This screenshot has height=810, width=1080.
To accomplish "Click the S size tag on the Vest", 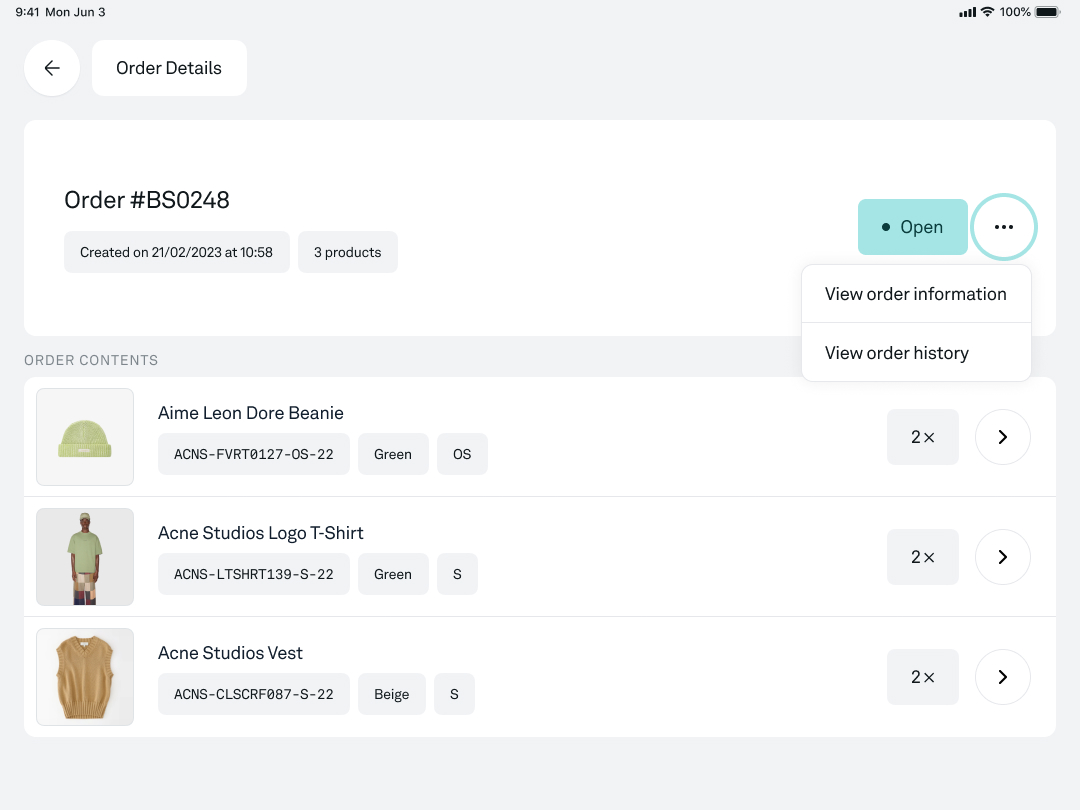I will coord(455,694).
